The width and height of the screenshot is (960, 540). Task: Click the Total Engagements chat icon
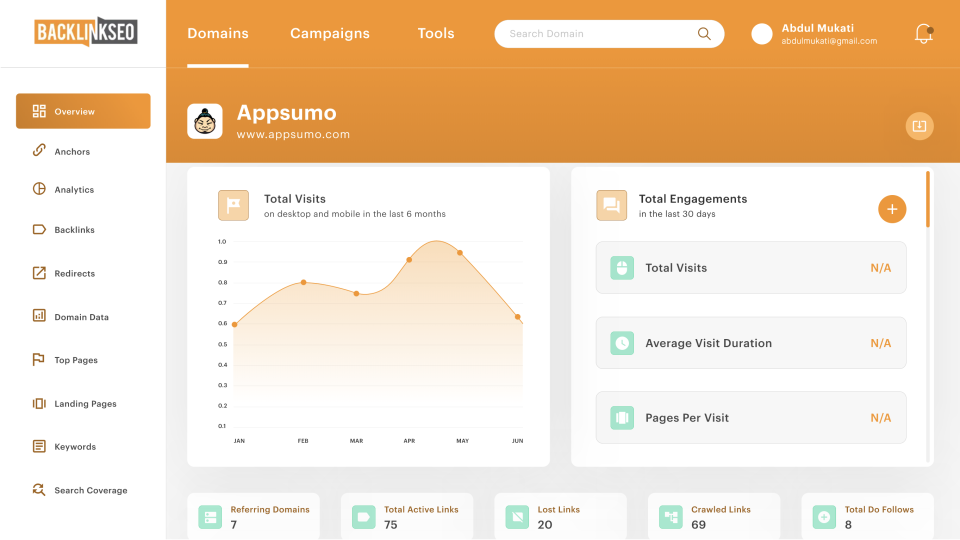point(611,205)
